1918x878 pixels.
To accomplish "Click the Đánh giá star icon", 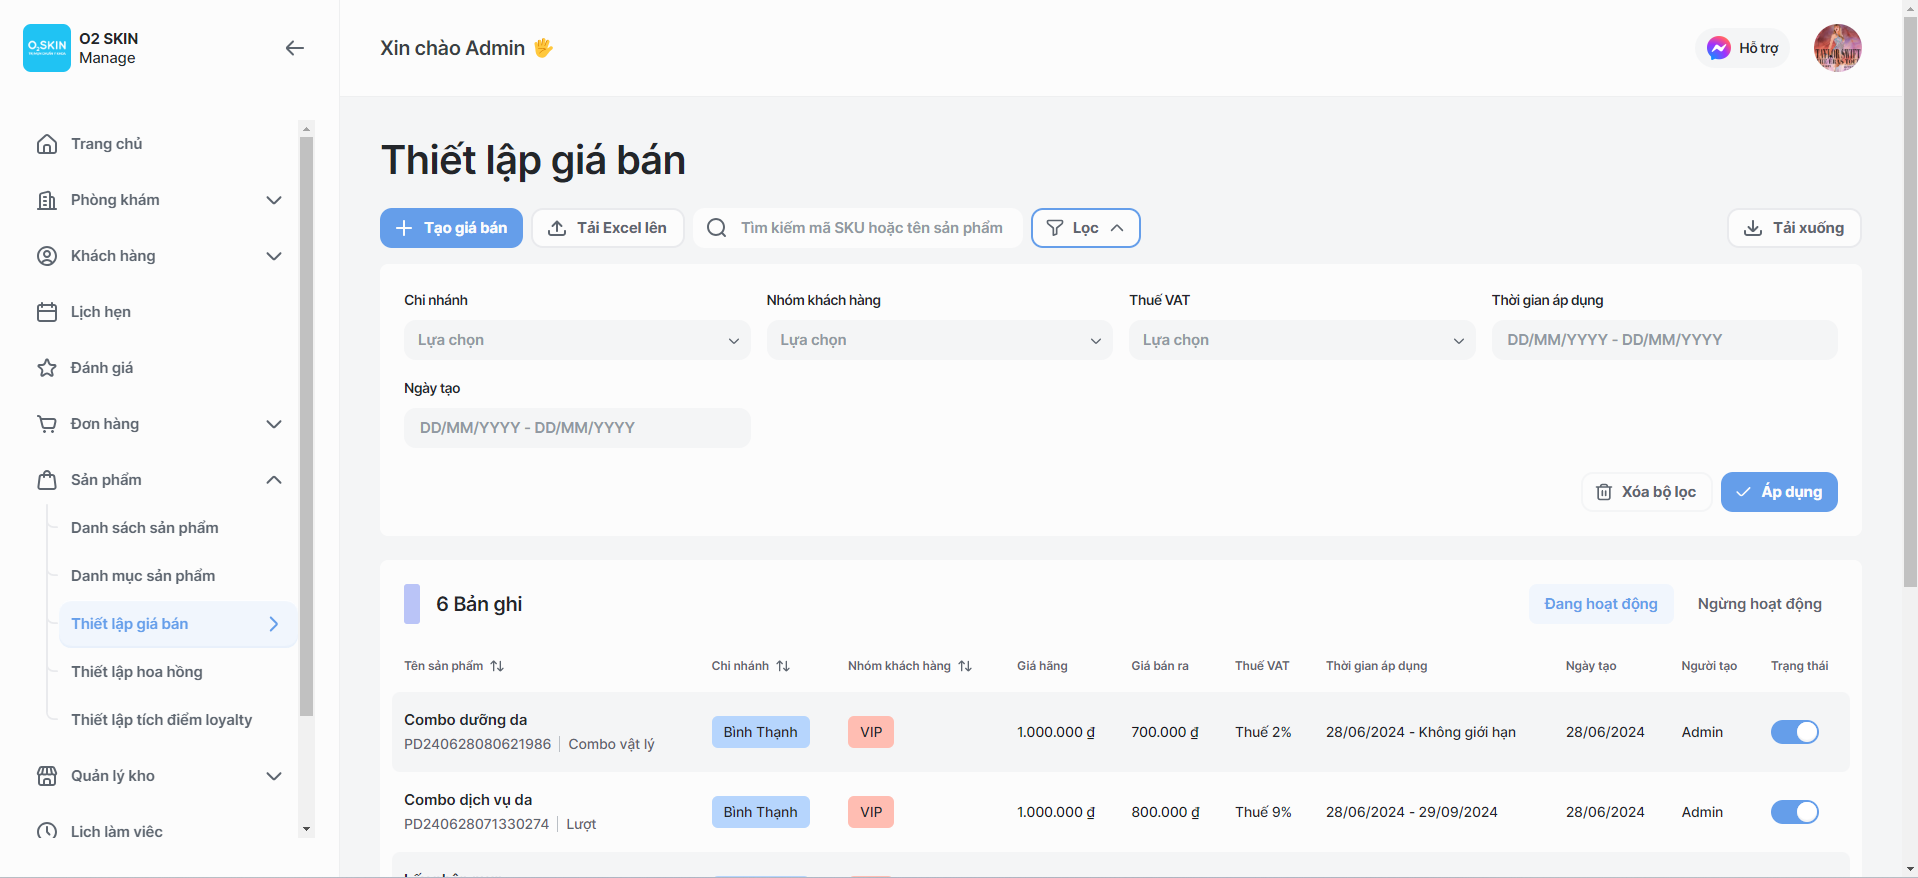I will click(x=47, y=368).
